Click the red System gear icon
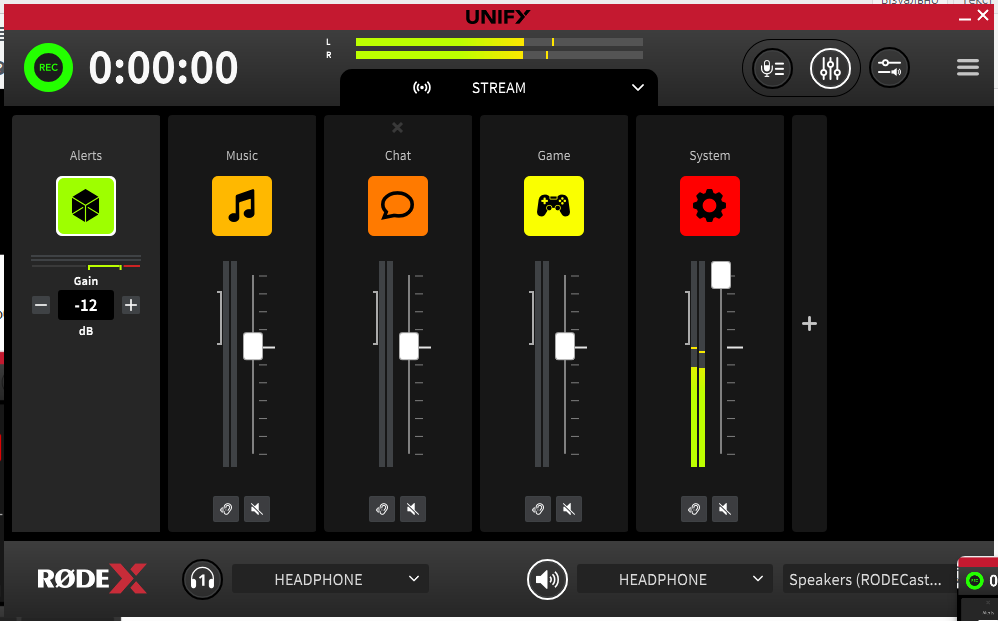Viewport: 998px width, 621px height. click(x=710, y=206)
